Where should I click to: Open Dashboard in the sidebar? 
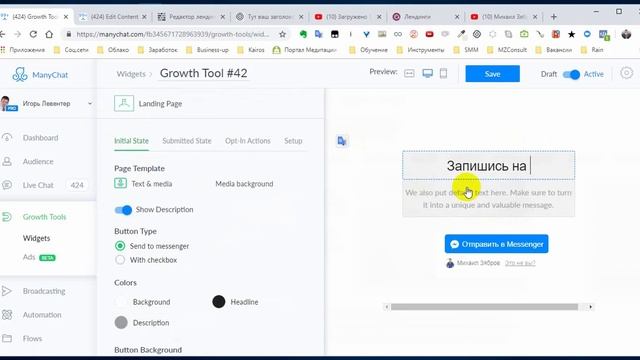40,138
